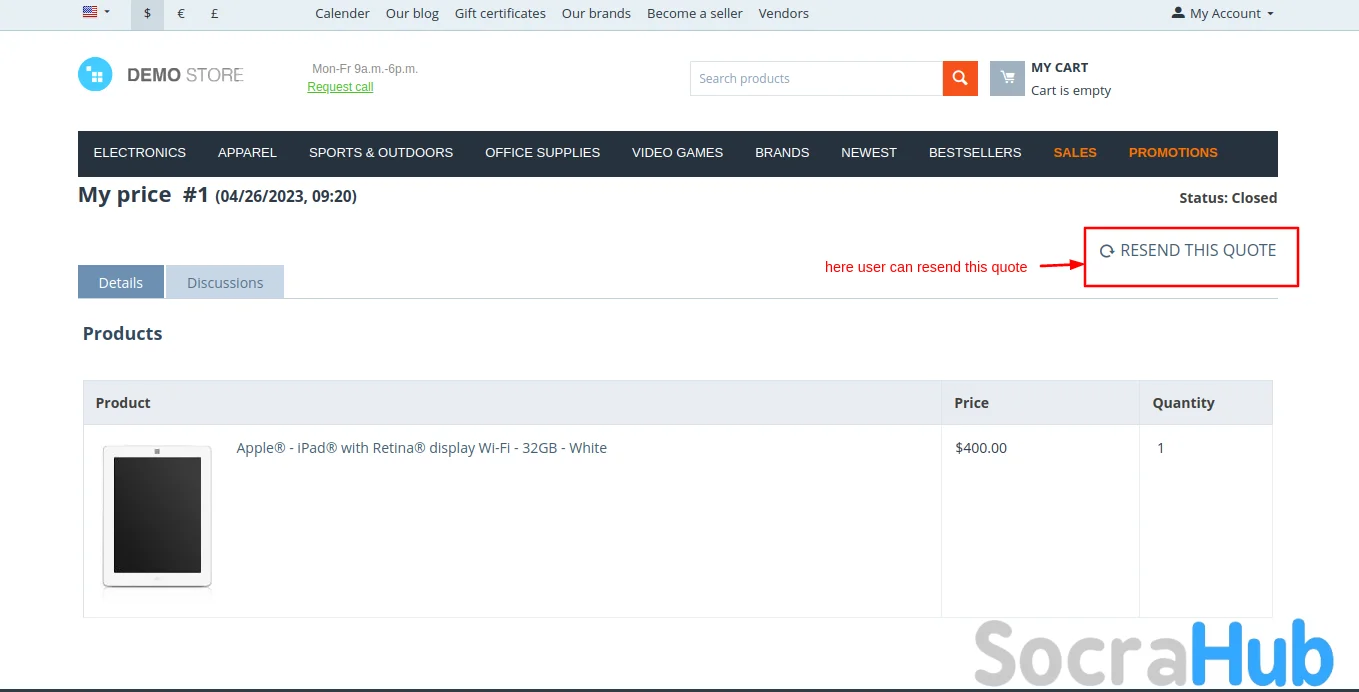Open Office Supplies category
Viewport: 1359px width, 692px height.
(543, 153)
